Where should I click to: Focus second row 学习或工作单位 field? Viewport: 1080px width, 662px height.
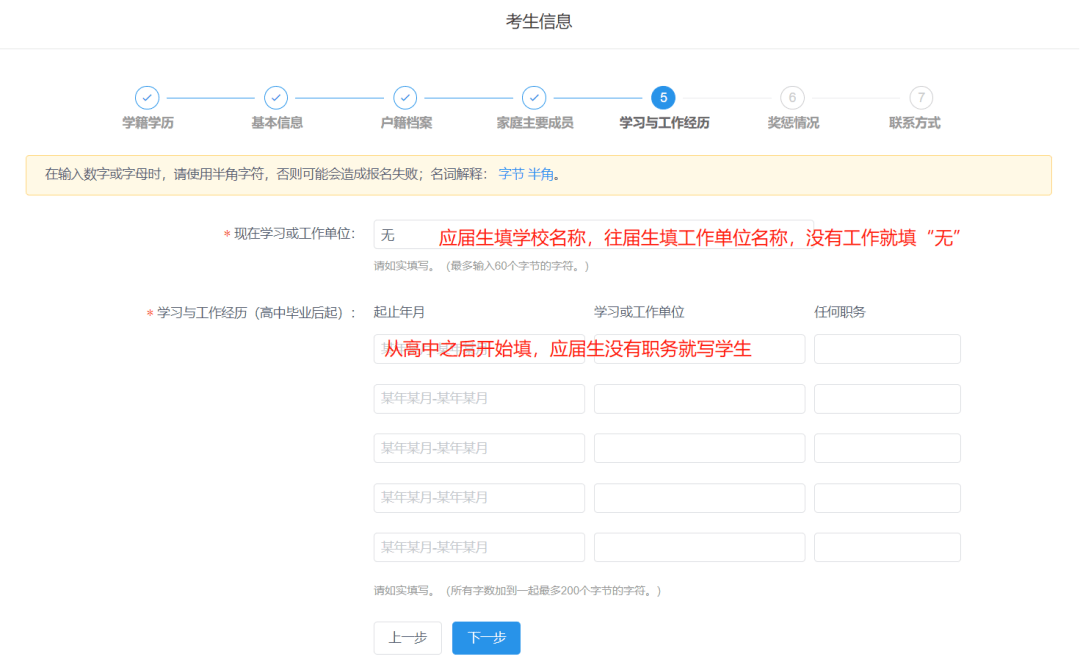699,399
